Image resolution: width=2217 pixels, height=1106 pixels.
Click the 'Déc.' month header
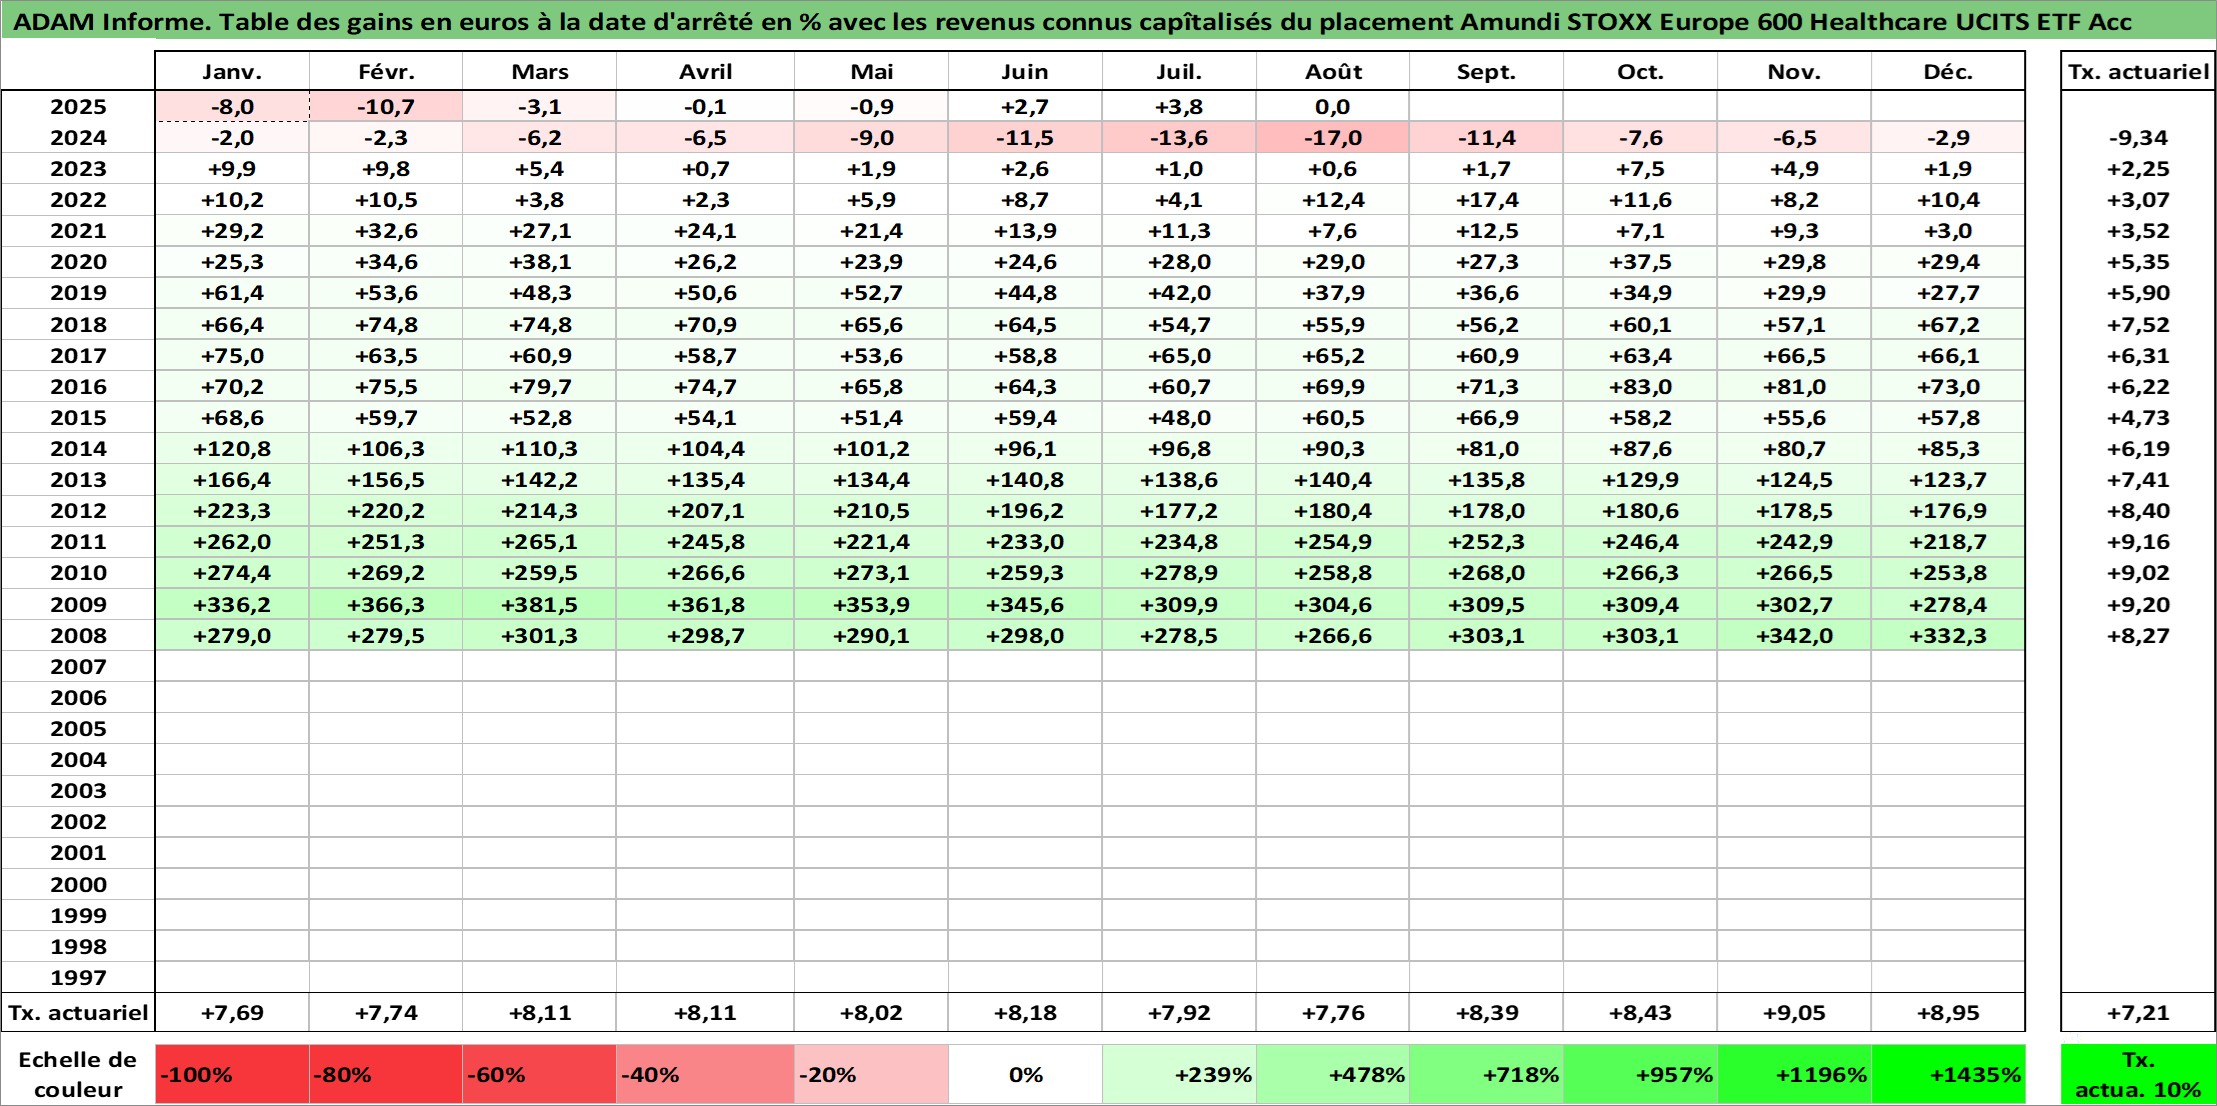coord(1948,72)
